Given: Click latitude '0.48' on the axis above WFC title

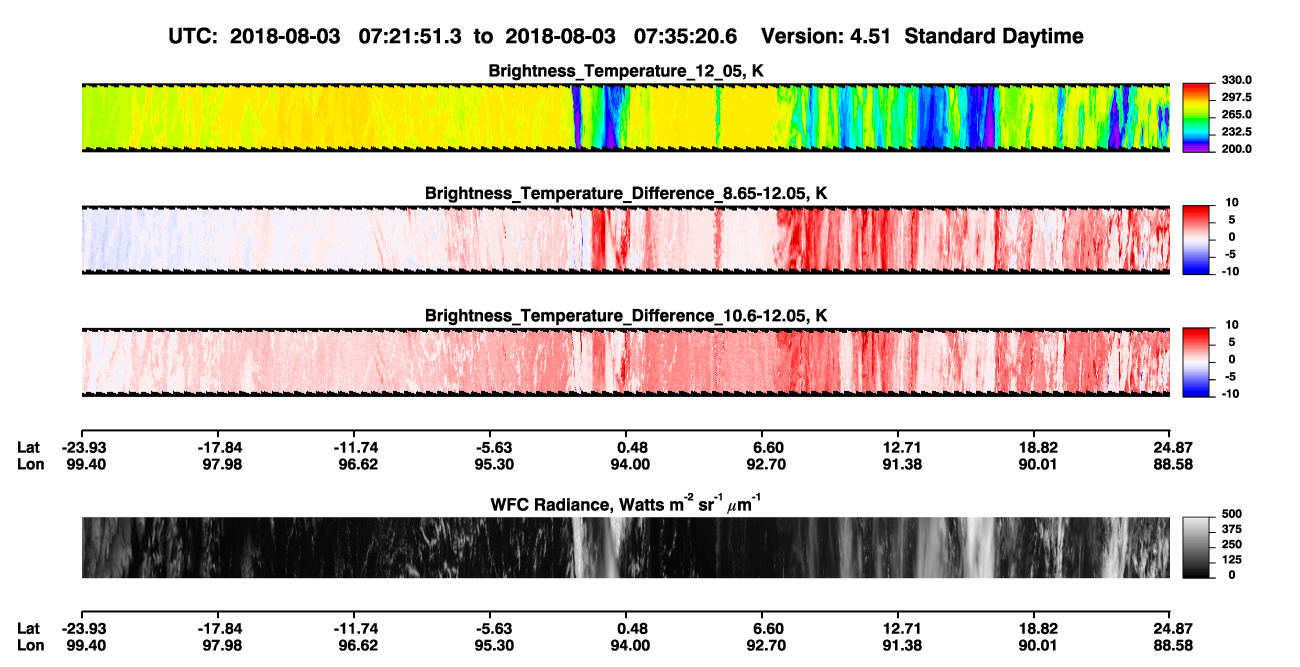Looking at the screenshot, I should click(x=632, y=447).
